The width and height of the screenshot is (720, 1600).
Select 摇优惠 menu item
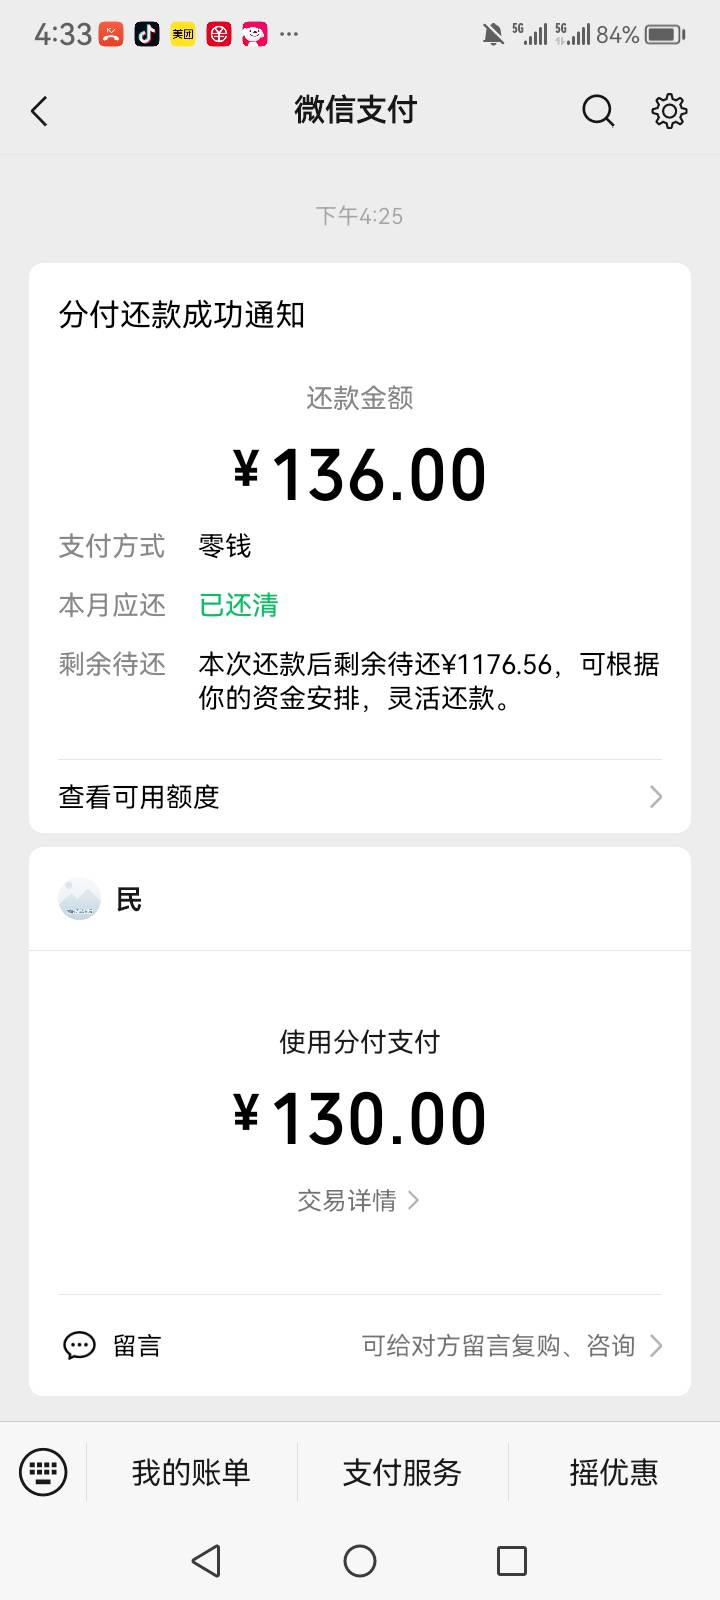(614, 1472)
